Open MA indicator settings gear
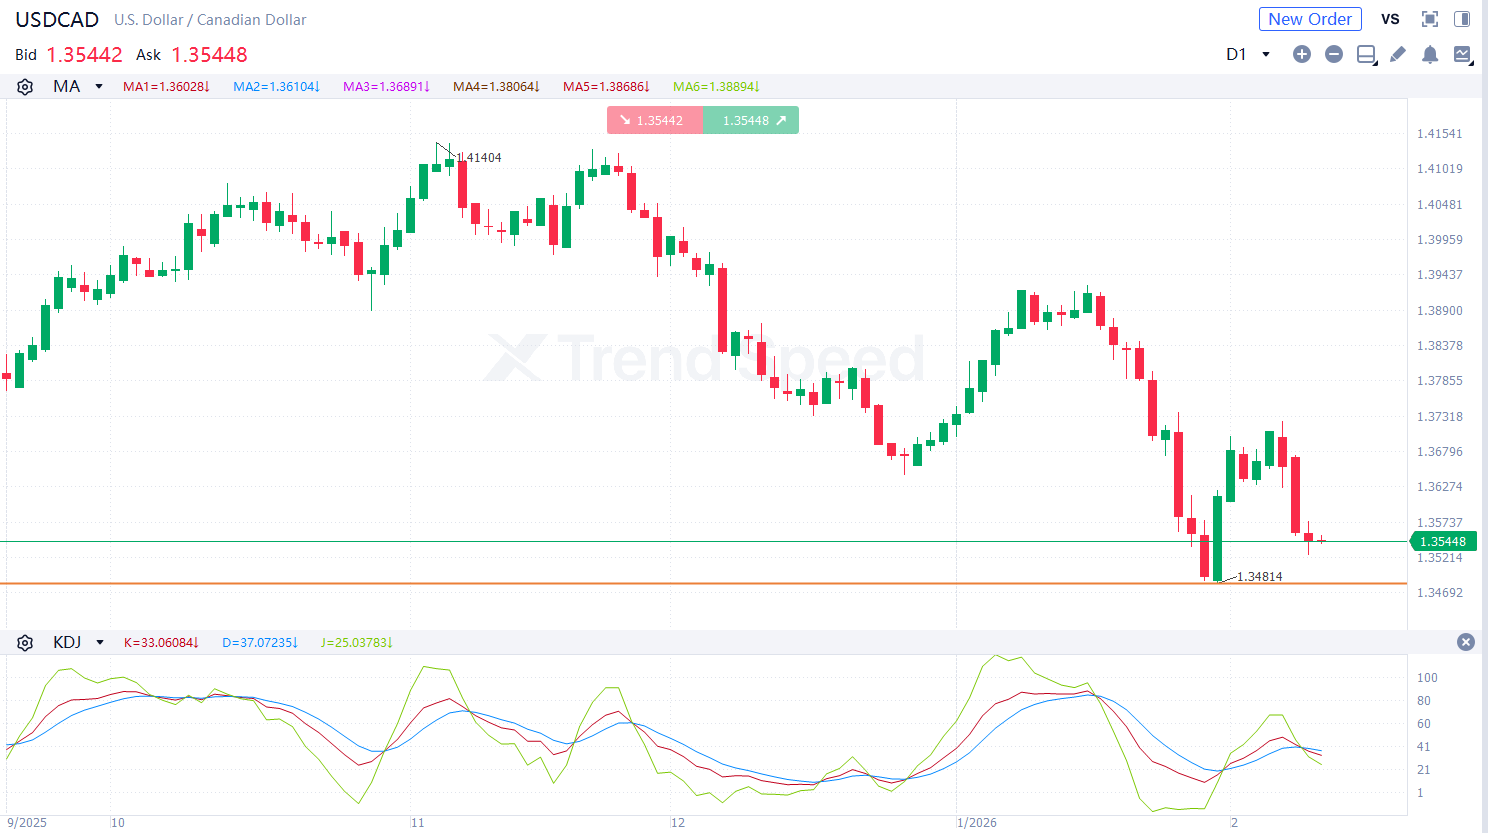1488x833 pixels. pyautogui.click(x=25, y=87)
